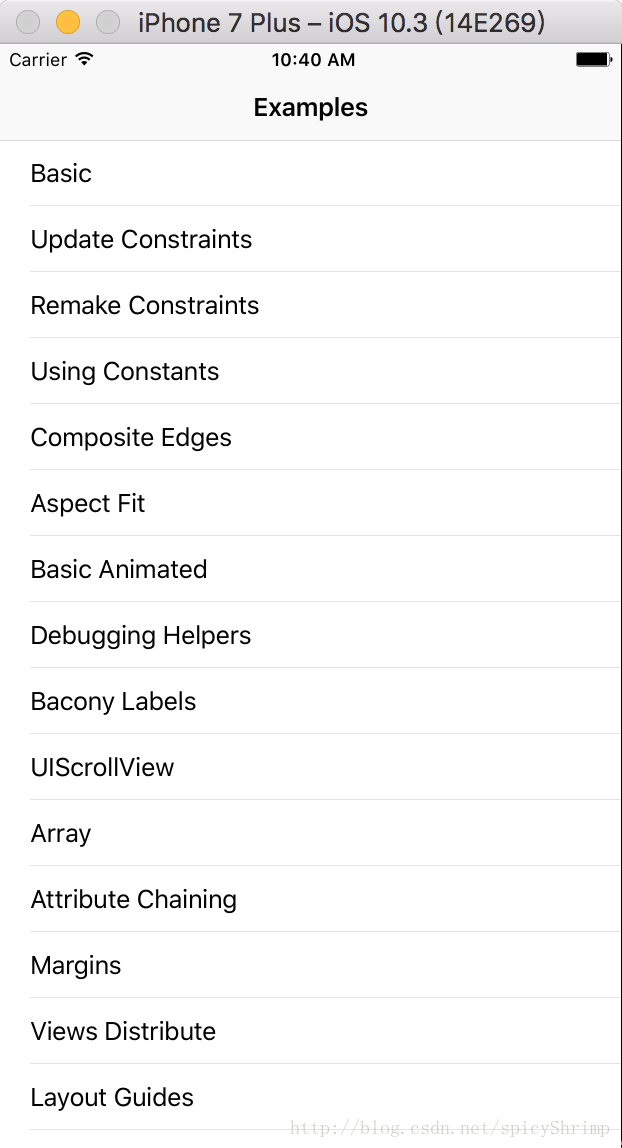Select the Basic Animated row
This screenshot has width=622, height=1148.
119,570
